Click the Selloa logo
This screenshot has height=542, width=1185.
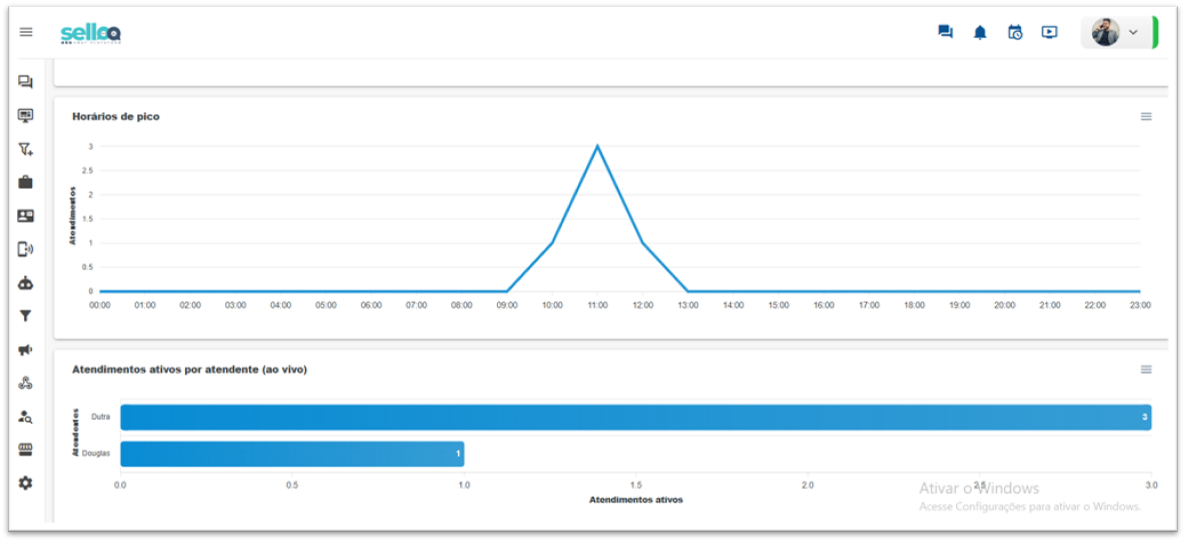point(91,33)
